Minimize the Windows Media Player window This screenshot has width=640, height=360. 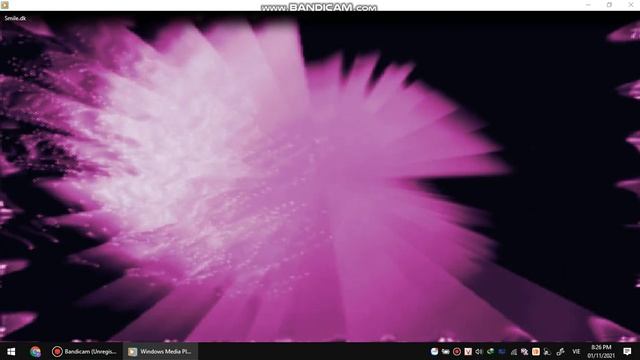(588, 5)
